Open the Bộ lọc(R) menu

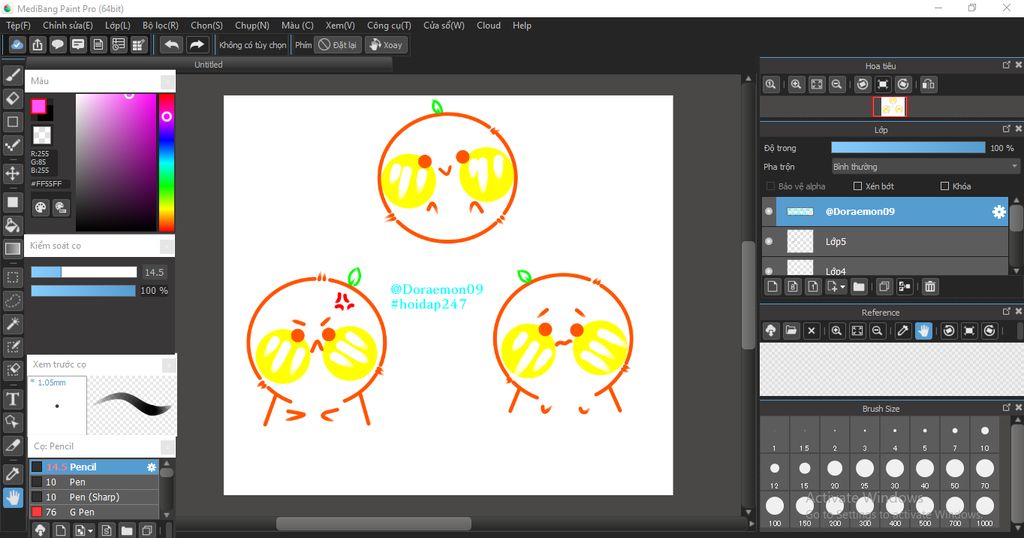pos(161,25)
